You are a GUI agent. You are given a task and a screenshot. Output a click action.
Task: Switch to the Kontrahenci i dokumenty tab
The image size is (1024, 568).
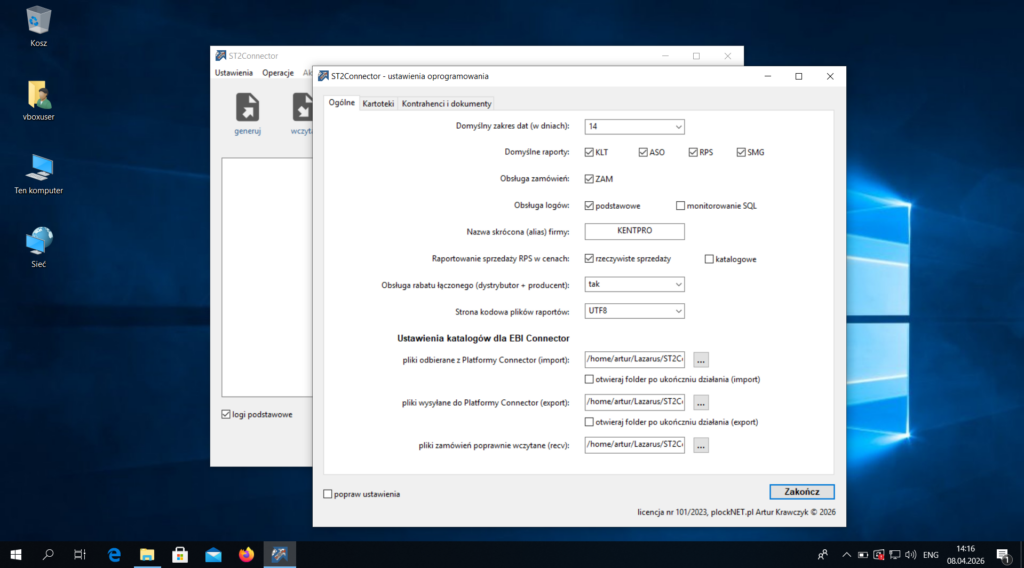point(446,104)
